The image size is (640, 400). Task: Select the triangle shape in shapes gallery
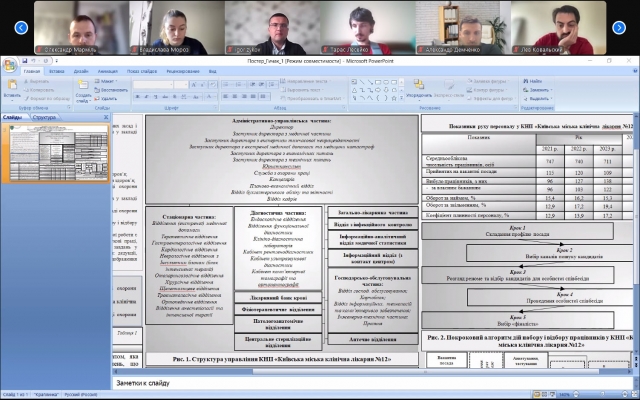[354, 90]
